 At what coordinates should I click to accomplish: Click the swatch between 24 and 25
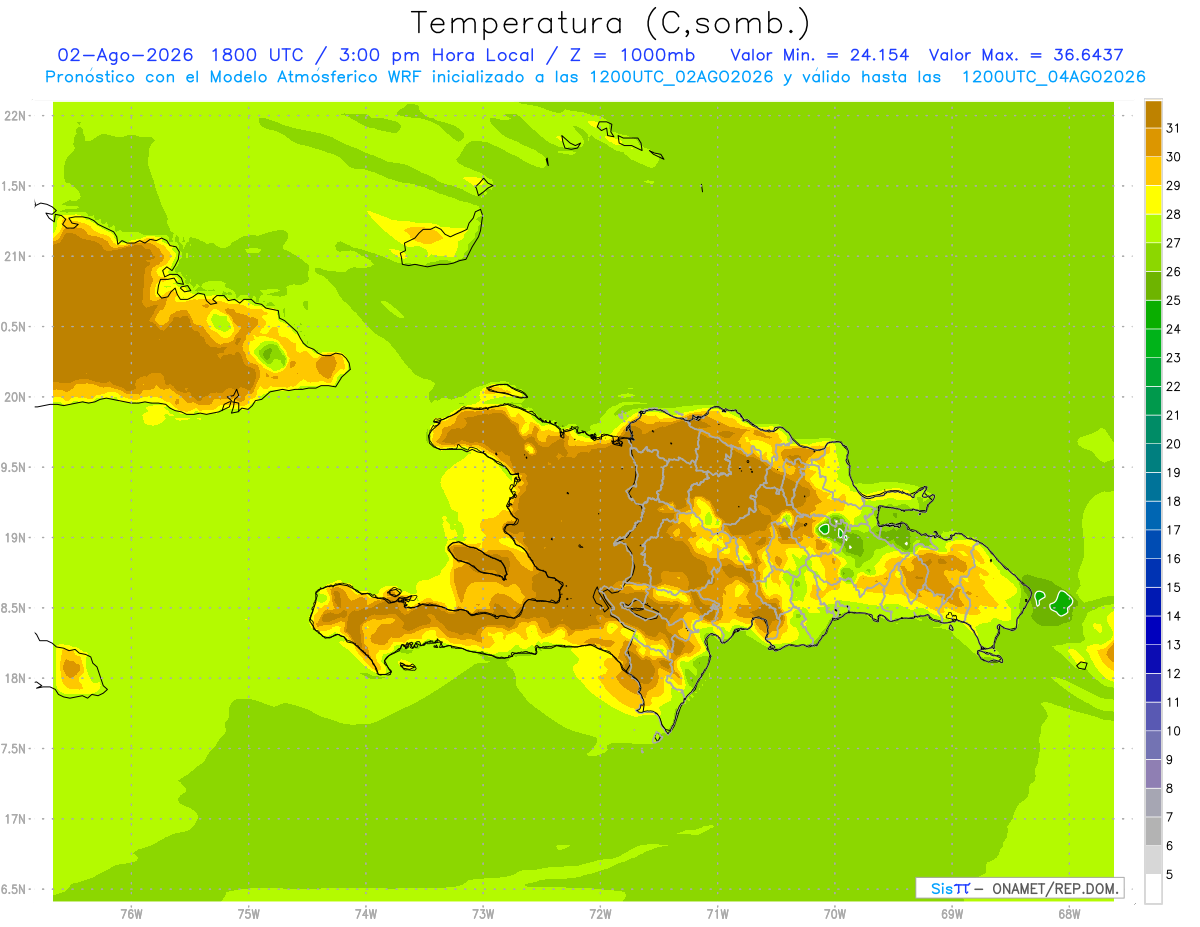click(1153, 314)
